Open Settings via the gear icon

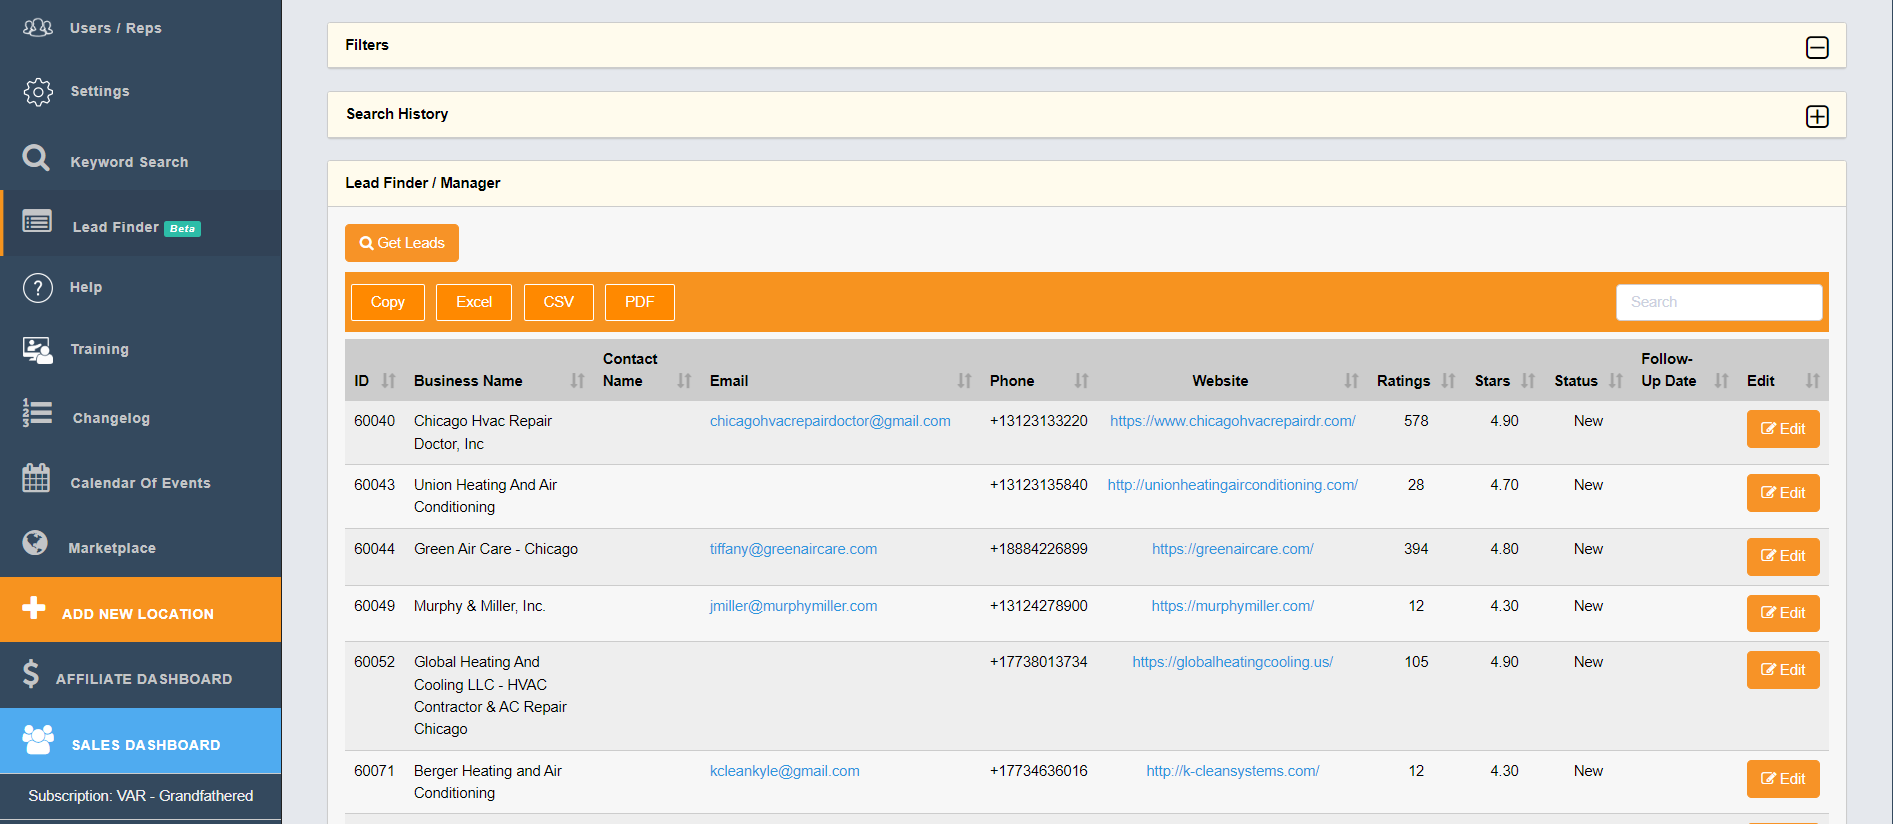pyautogui.click(x=38, y=91)
